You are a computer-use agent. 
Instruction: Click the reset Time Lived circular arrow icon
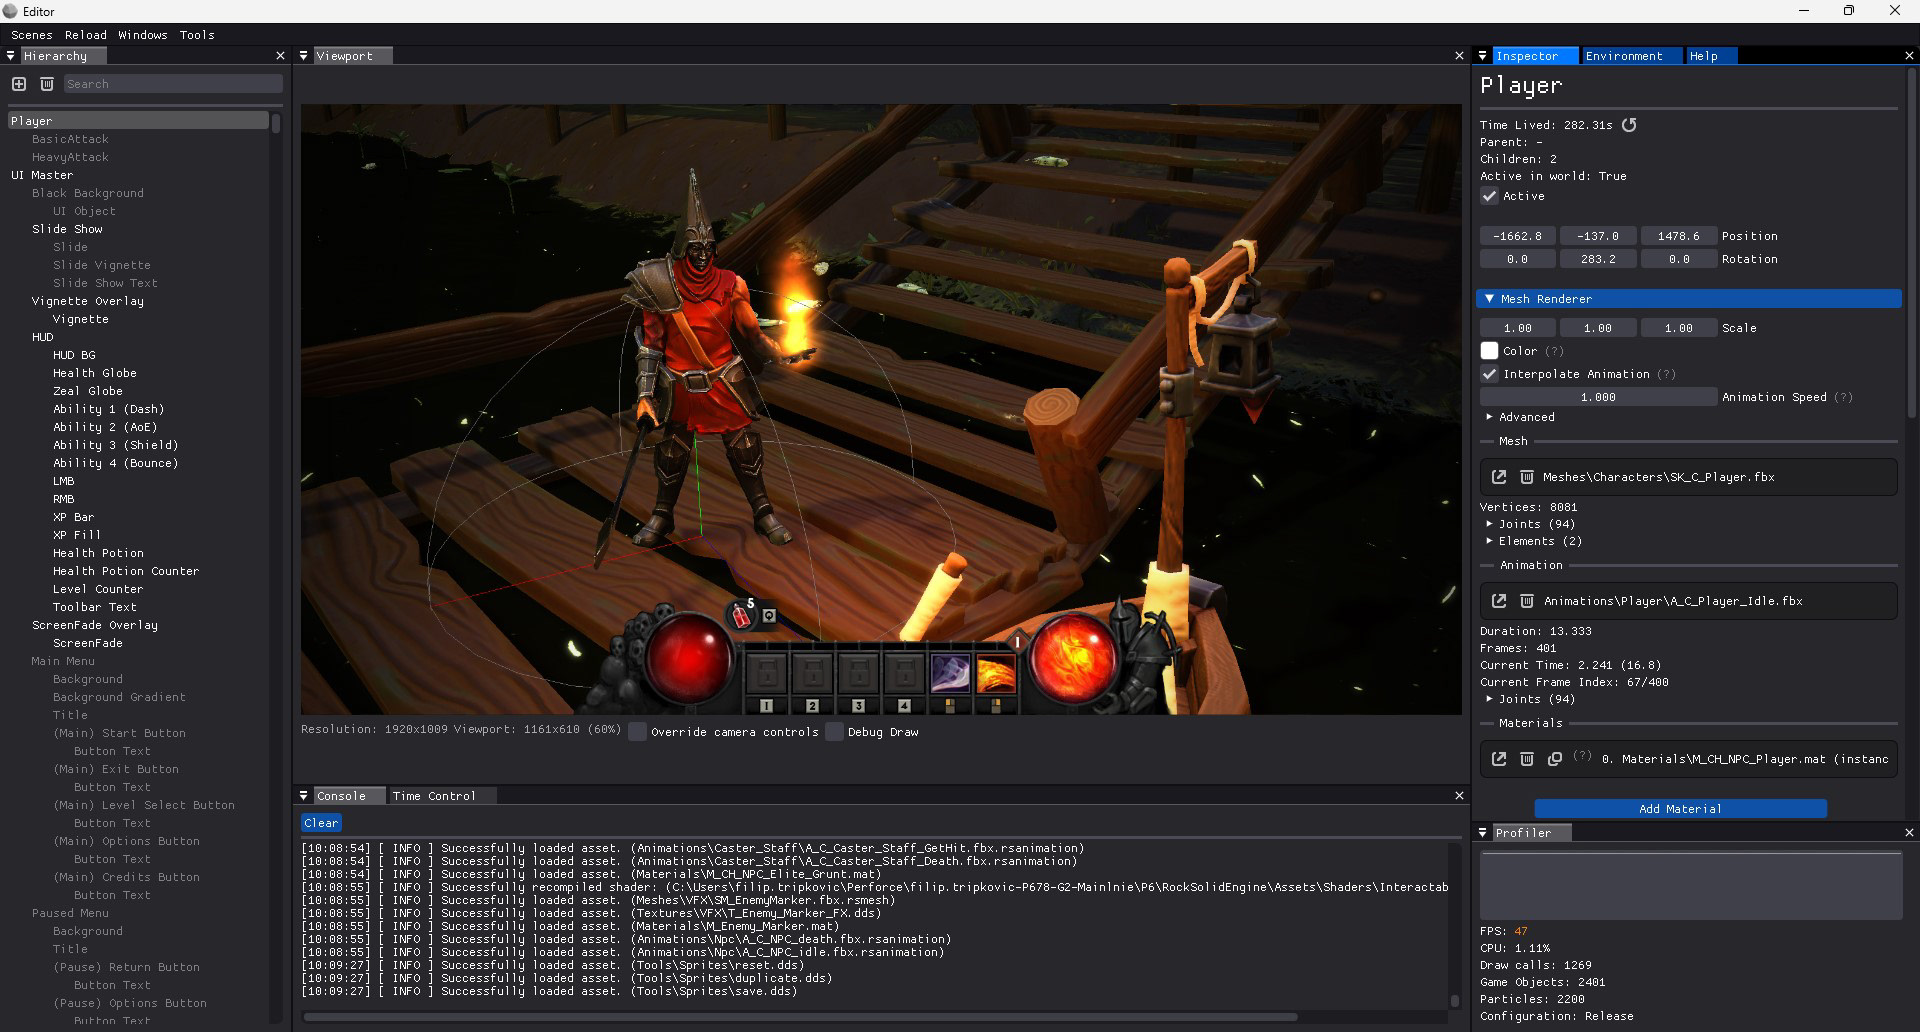[1629, 125]
